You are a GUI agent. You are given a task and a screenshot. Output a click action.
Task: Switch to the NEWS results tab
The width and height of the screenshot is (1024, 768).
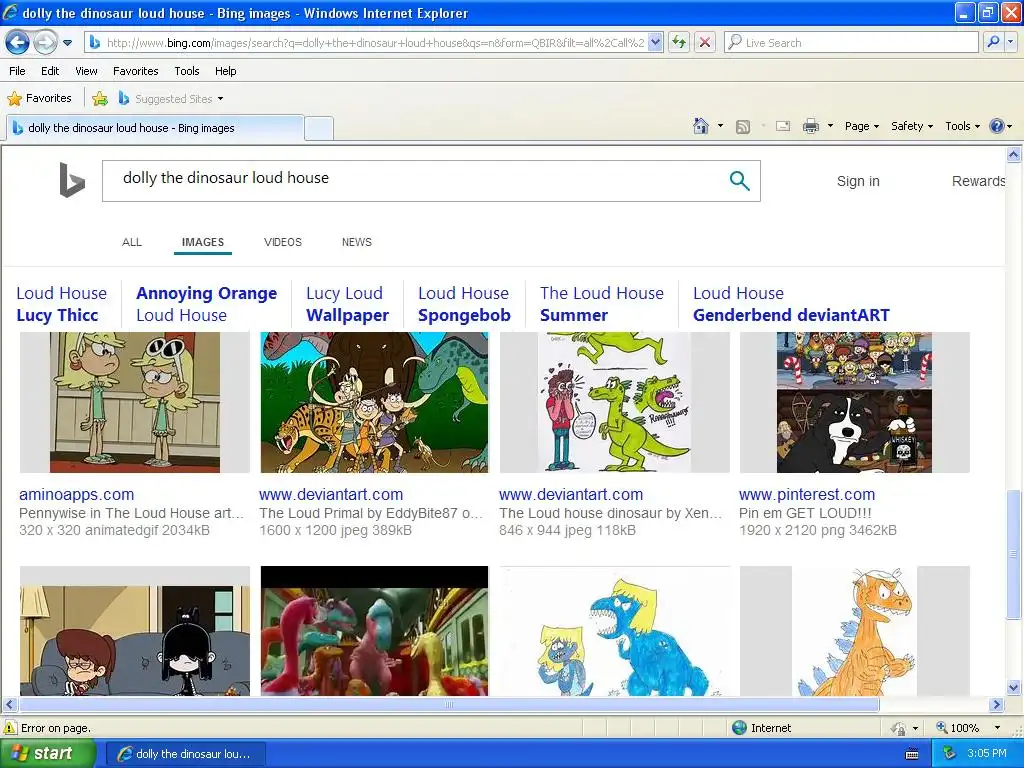click(357, 242)
